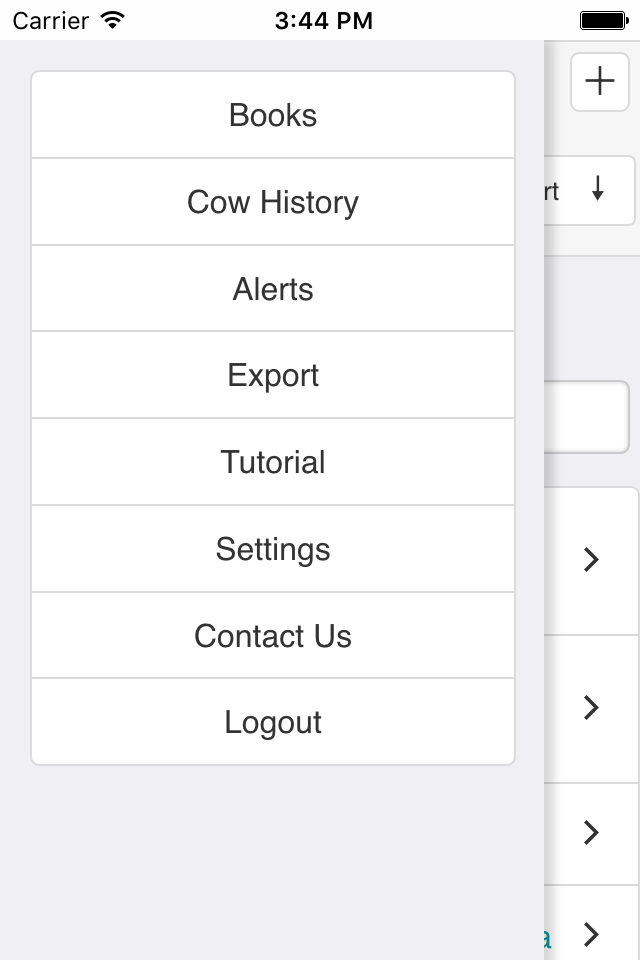Image resolution: width=640 pixels, height=960 pixels.
Task: Click the partially hidden search input field
Action: click(x=587, y=416)
